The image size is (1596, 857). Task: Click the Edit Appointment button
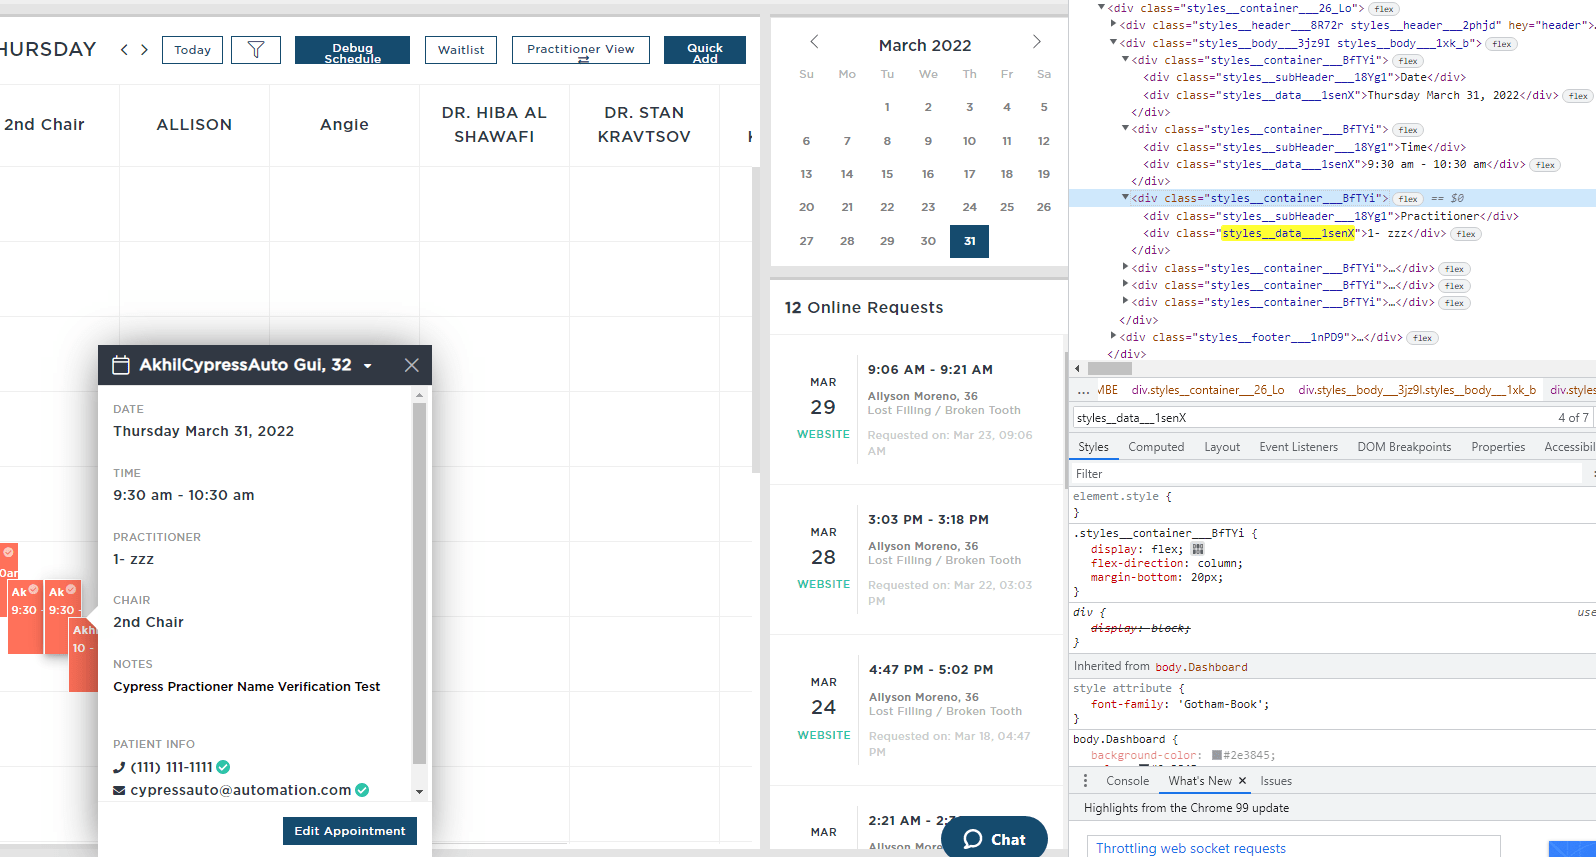[x=350, y=831]
